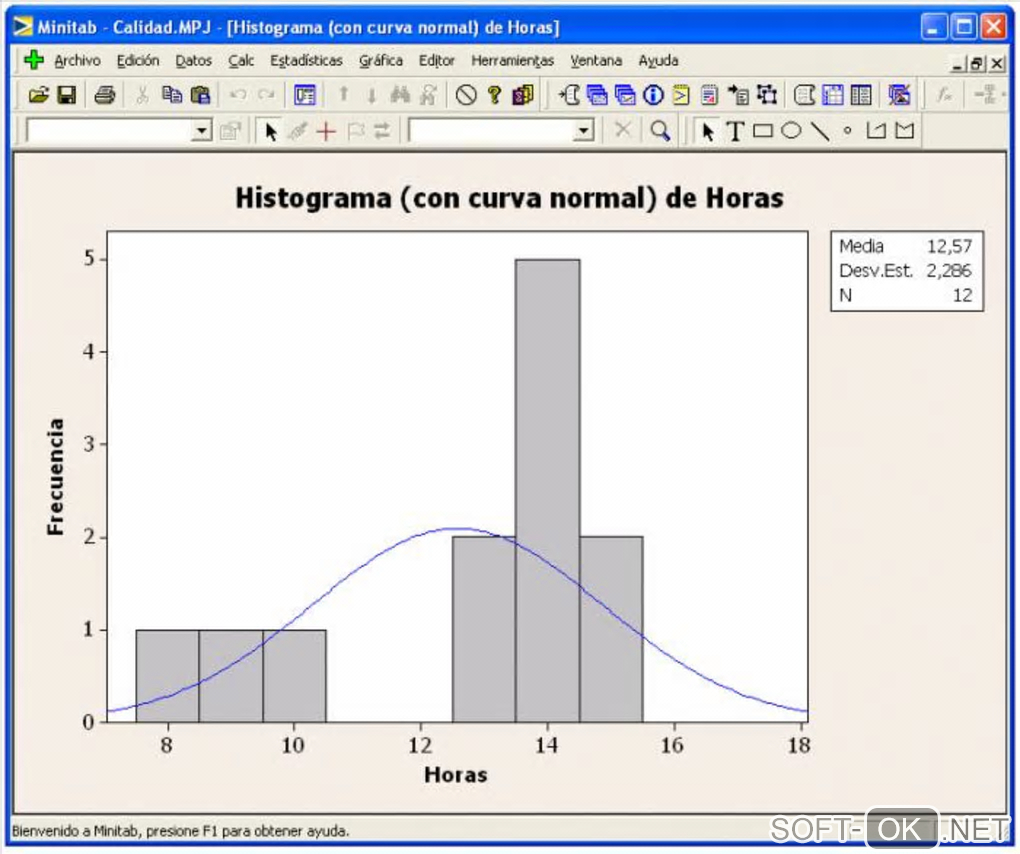This screenshot has height=854, width=1020.
Task: Select the statistics legend box with Media 12,57
Action: coord(907,271)
